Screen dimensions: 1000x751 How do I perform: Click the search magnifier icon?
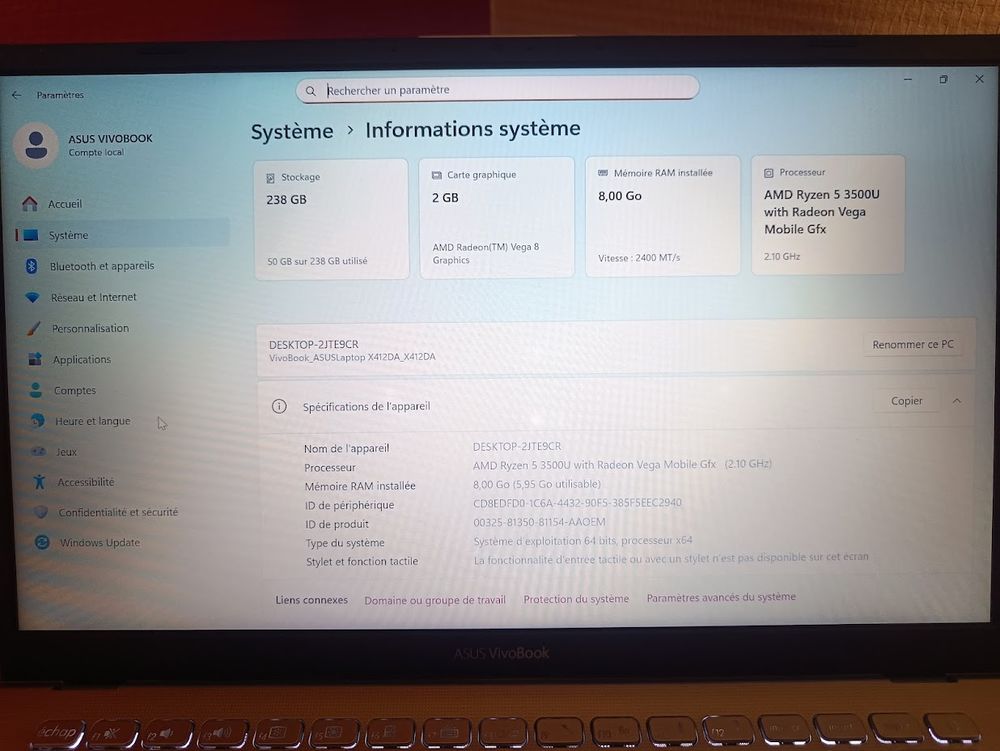pyautogui.click(x=311, y=91)
